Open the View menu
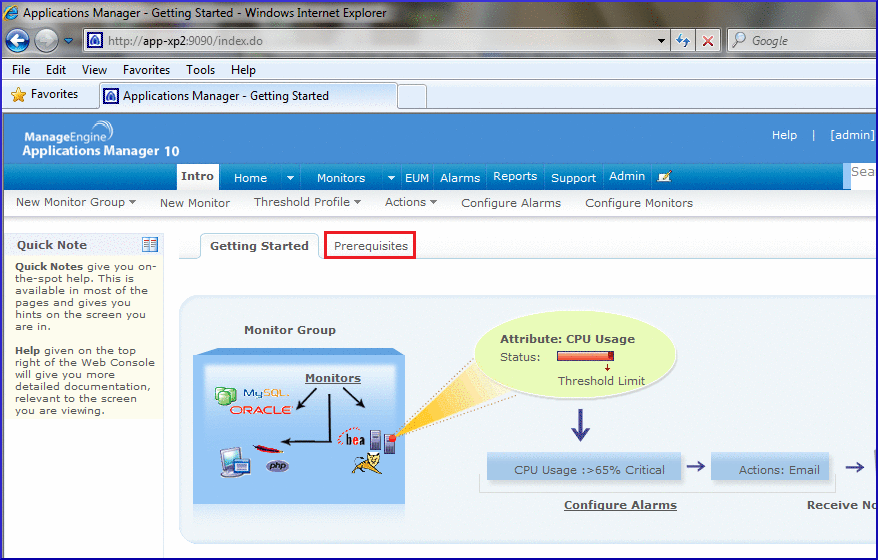 (x=94, y=70)
